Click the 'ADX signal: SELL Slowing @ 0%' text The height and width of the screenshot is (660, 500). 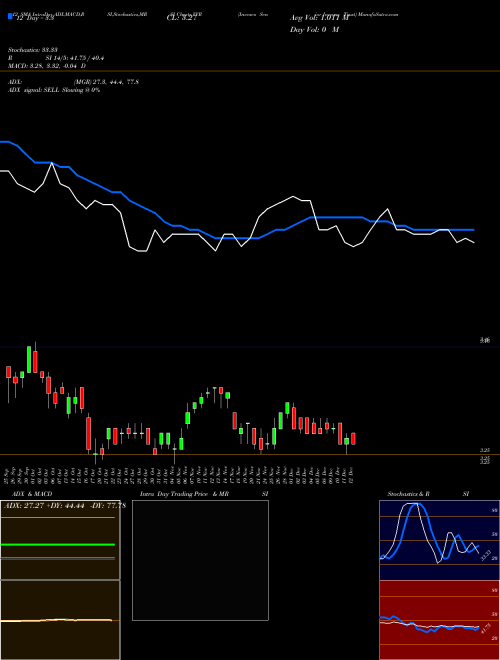click(x=54, y=90)
